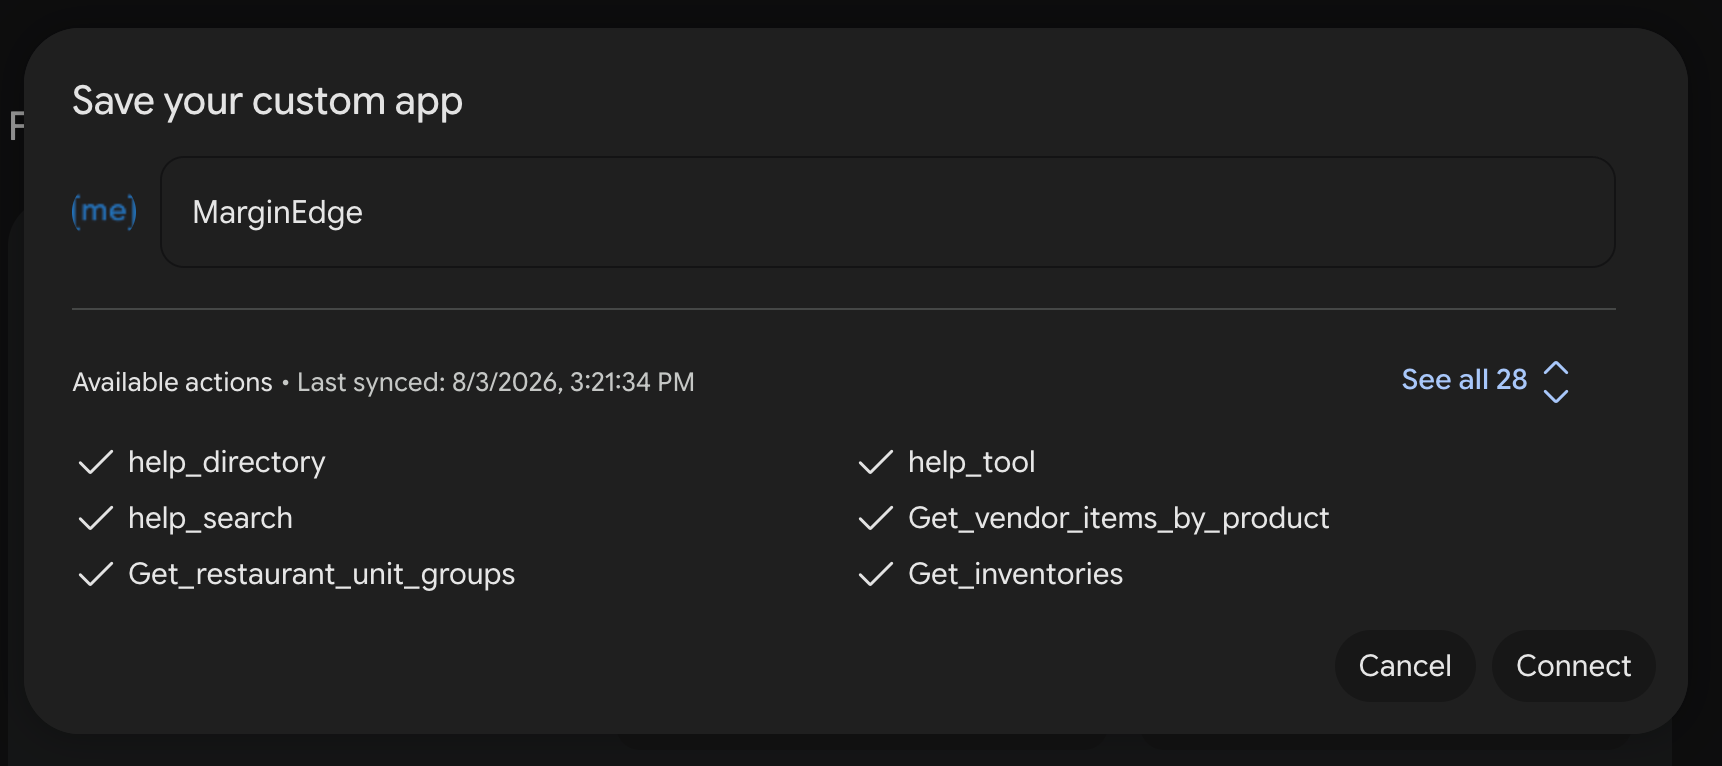Click the Save your custom app heading
The height and width of the screenshot is (766, 1722).
click(267, 102)
